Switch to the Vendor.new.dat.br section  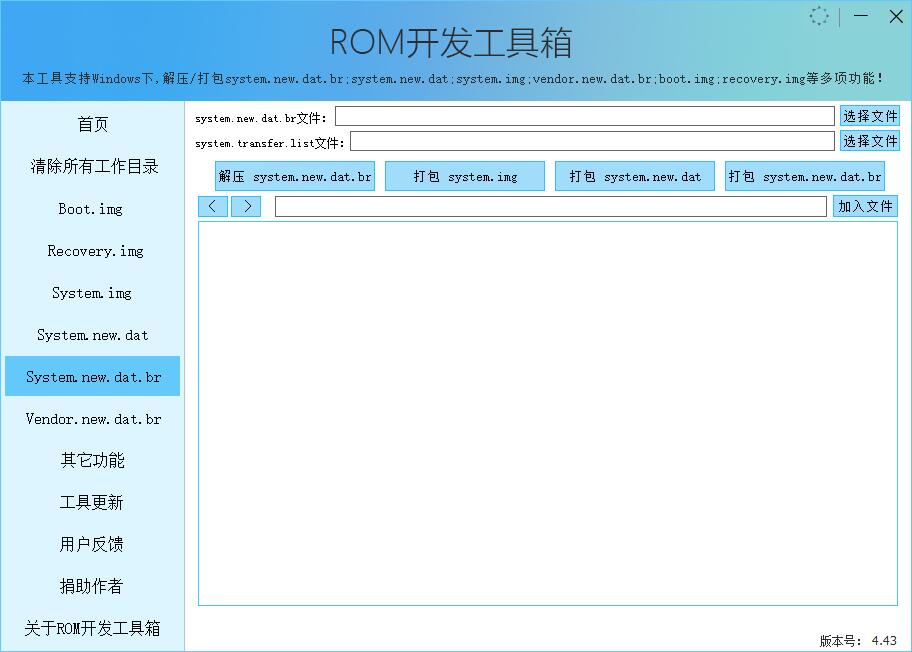pyautogui.click(x=90, y=418)
